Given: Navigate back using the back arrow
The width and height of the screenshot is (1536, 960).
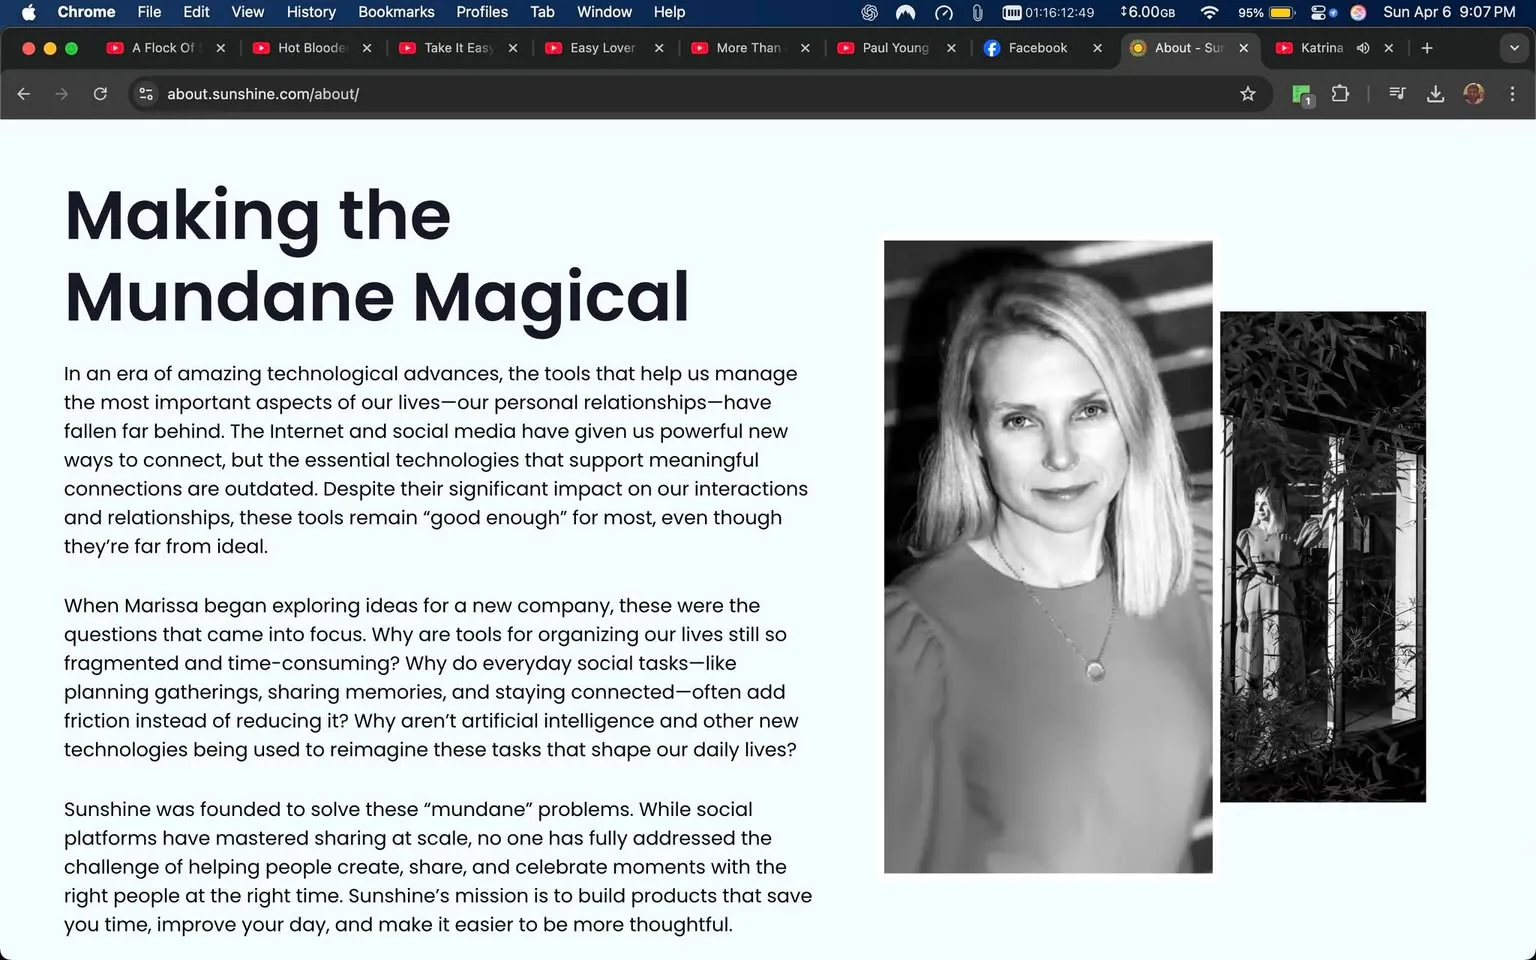Looking at the screenshot, I should click(23, 93).
